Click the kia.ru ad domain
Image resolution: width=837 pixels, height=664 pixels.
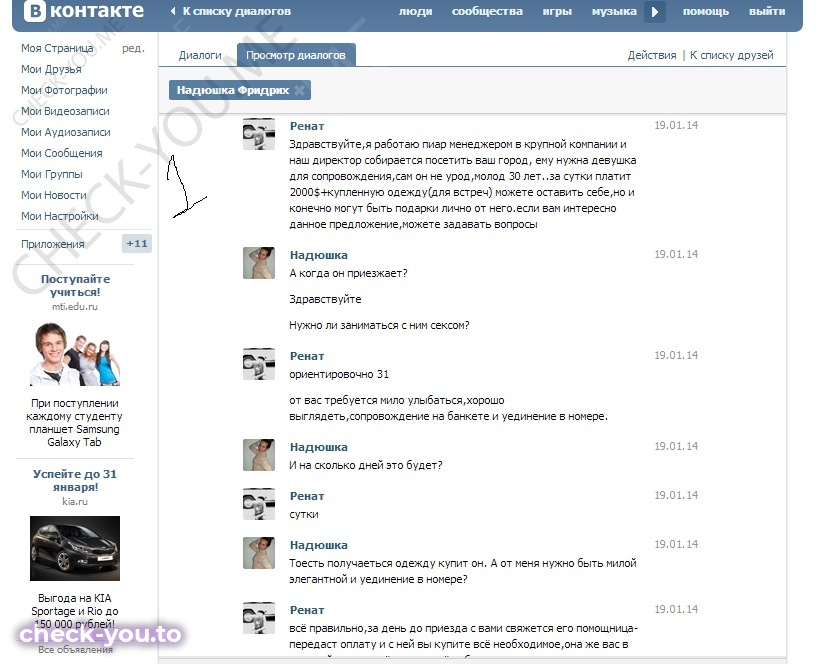(x=75, y=501)
